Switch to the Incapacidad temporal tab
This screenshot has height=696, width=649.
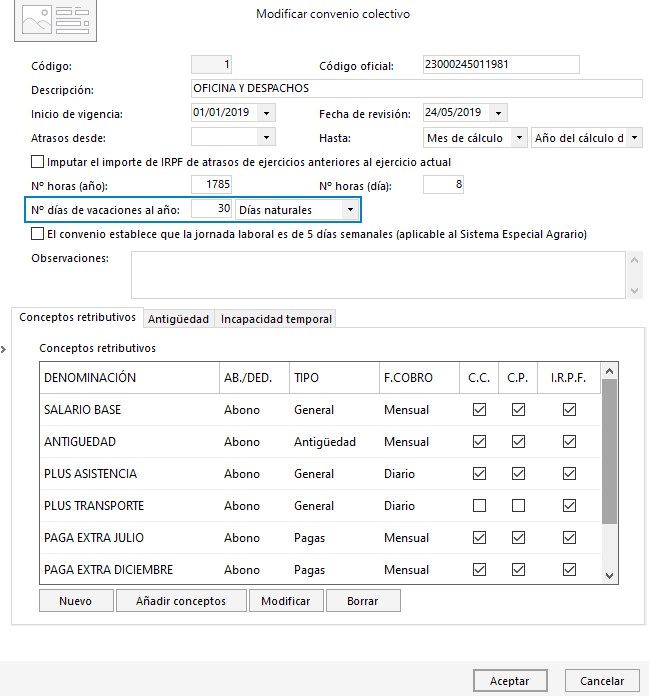tap(276, 319)
